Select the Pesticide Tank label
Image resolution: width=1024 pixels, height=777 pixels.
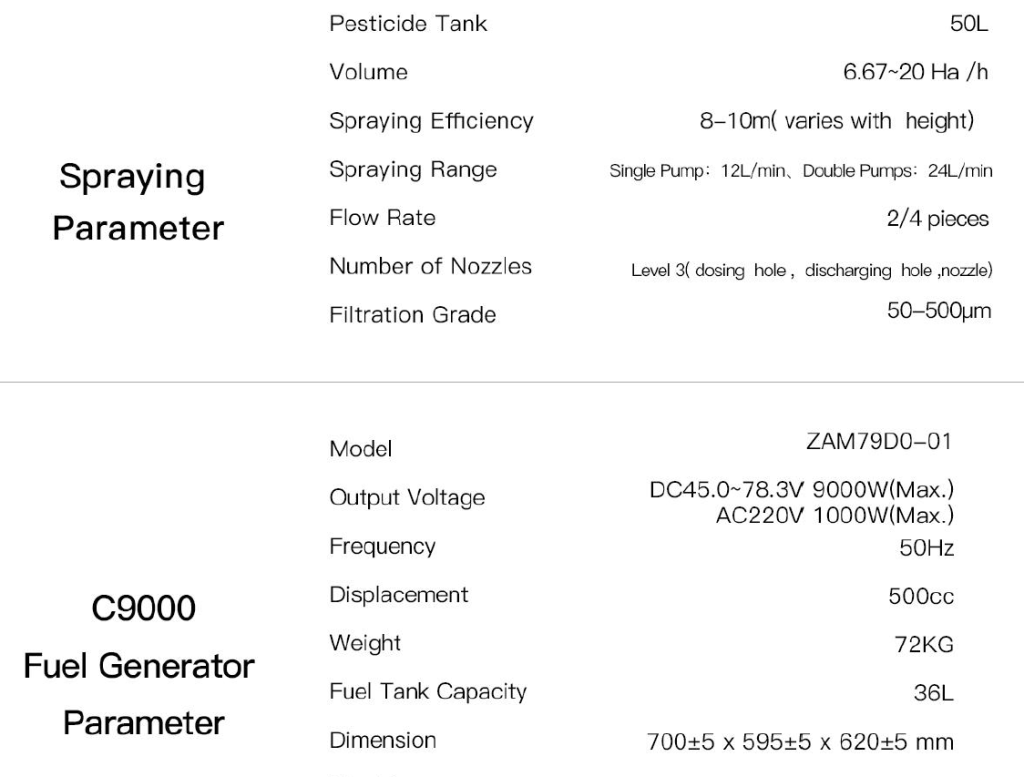click(408, 23)
